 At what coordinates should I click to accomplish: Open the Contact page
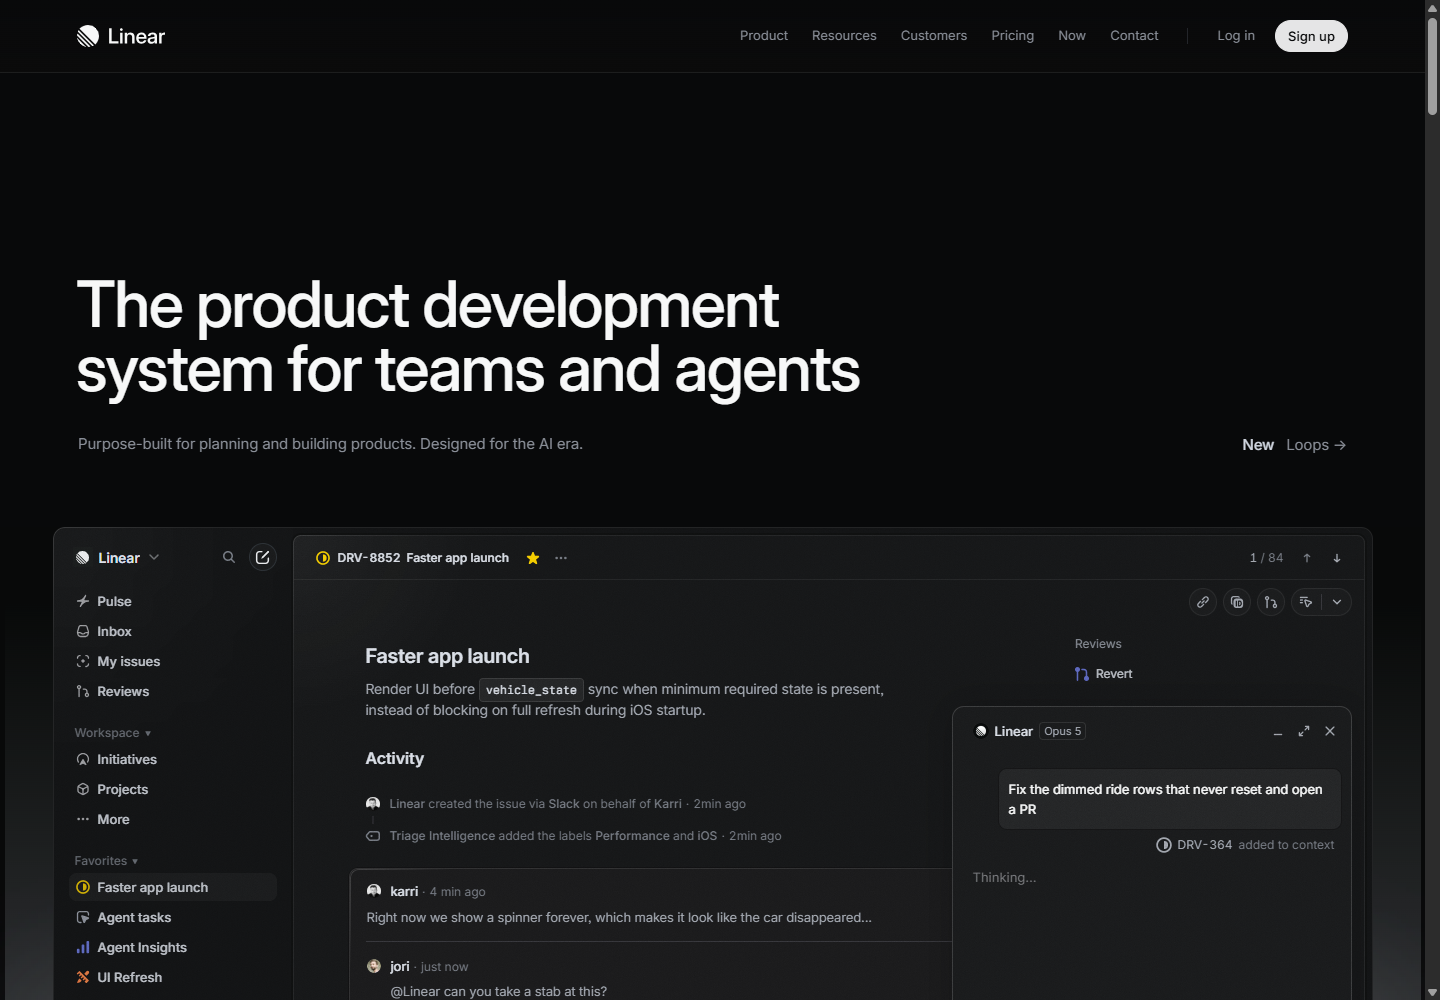click(x=1134, y=36)
